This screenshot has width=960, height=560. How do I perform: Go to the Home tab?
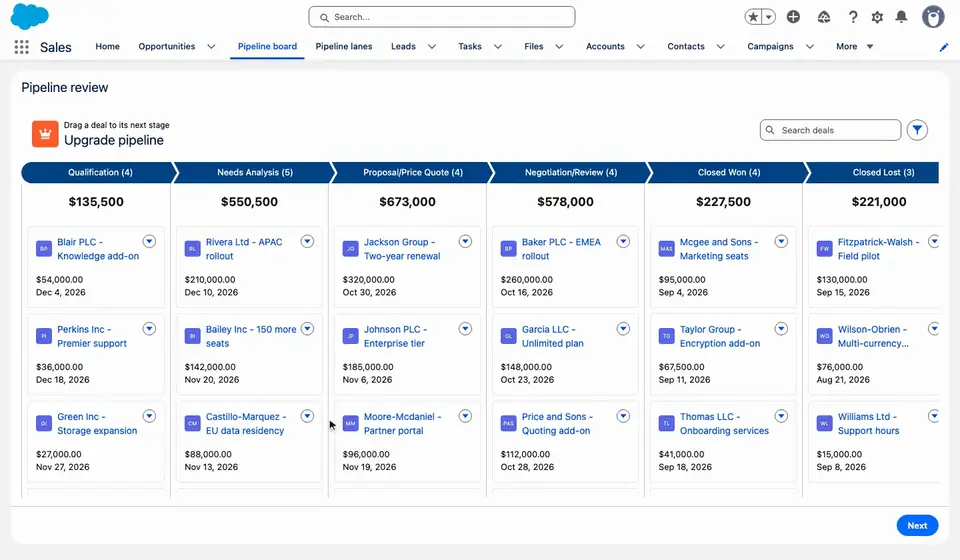107,47
